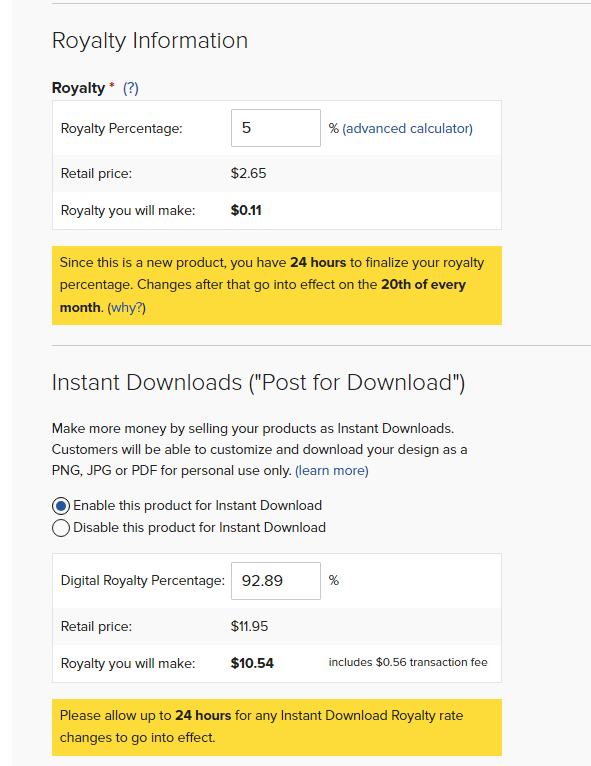The image size is (591, 766).
Task: Click the Make more money description paragraph
Action: click(x=259, y=449)
